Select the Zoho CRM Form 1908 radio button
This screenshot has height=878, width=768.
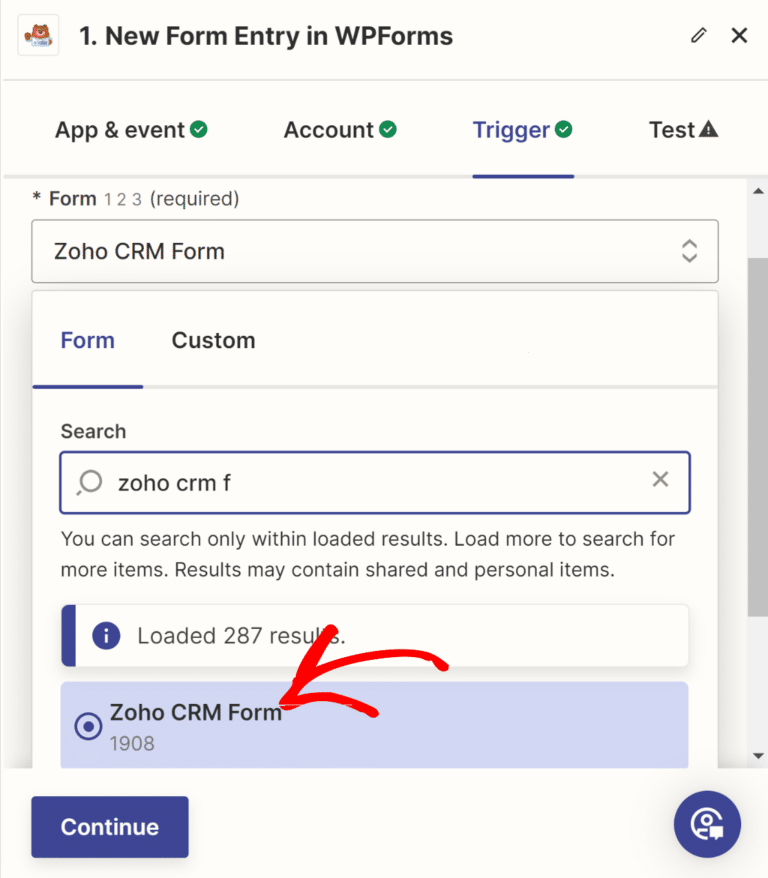point(88,726)
